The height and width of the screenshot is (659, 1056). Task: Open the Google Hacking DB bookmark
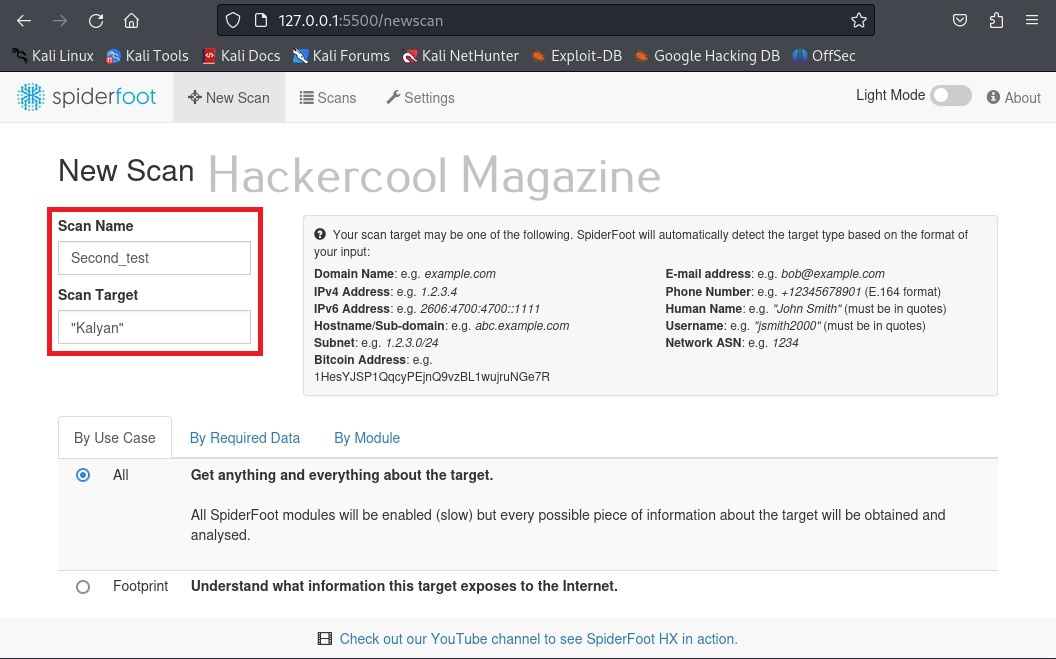(x=707, y=56)
